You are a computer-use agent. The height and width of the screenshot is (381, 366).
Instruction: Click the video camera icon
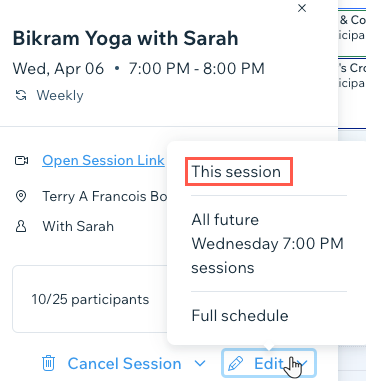[x=22, y=161]
